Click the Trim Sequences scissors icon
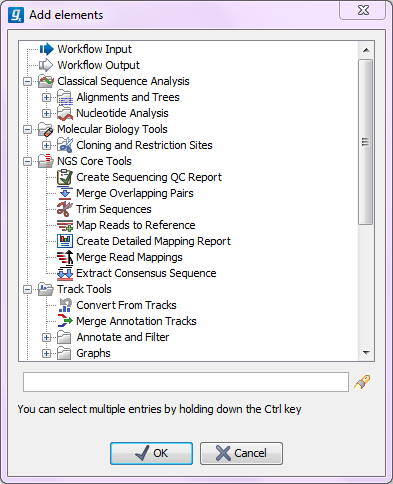This screenshot has width=393, height=484. point(65,209)
